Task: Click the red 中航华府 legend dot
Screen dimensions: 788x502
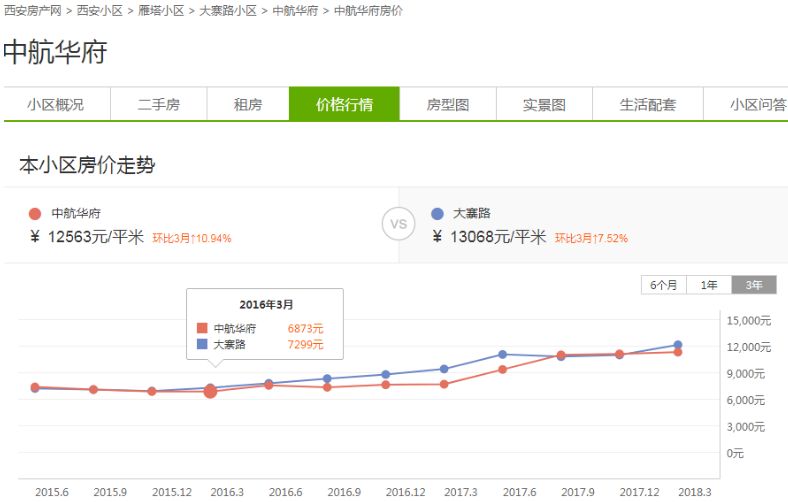Action: (x=35, y=214)
